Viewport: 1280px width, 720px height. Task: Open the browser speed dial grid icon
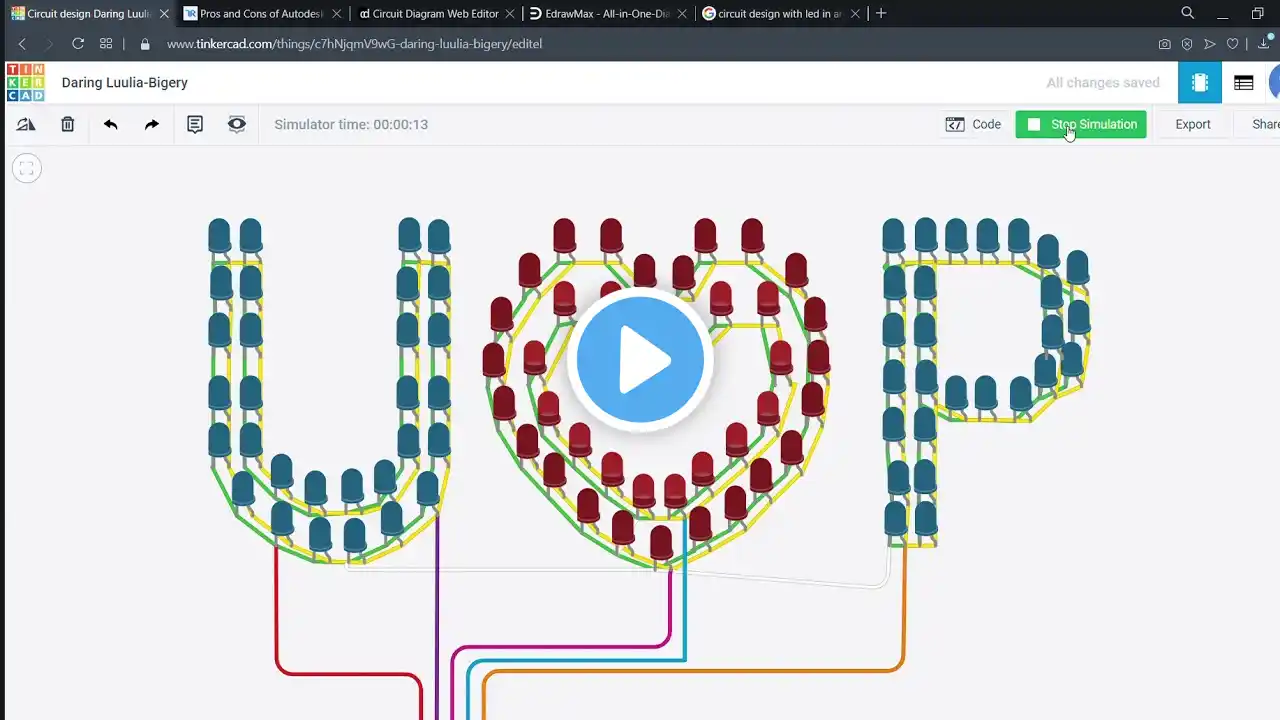[106, 44]
